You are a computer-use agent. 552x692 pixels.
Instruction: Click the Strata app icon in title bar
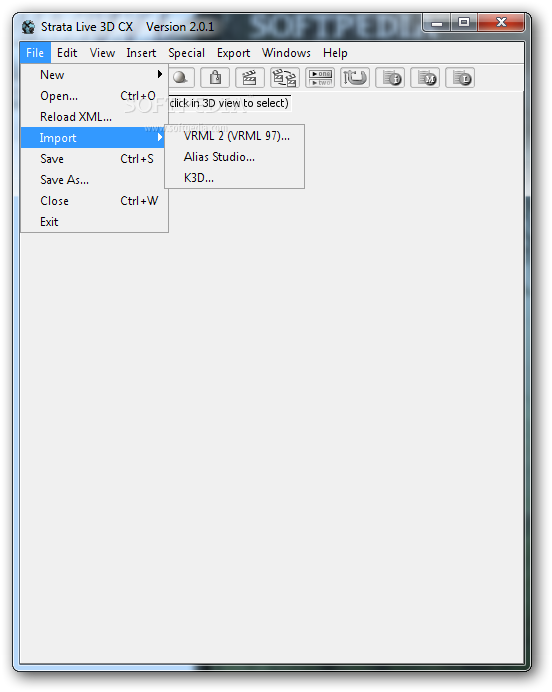(28, 27)
